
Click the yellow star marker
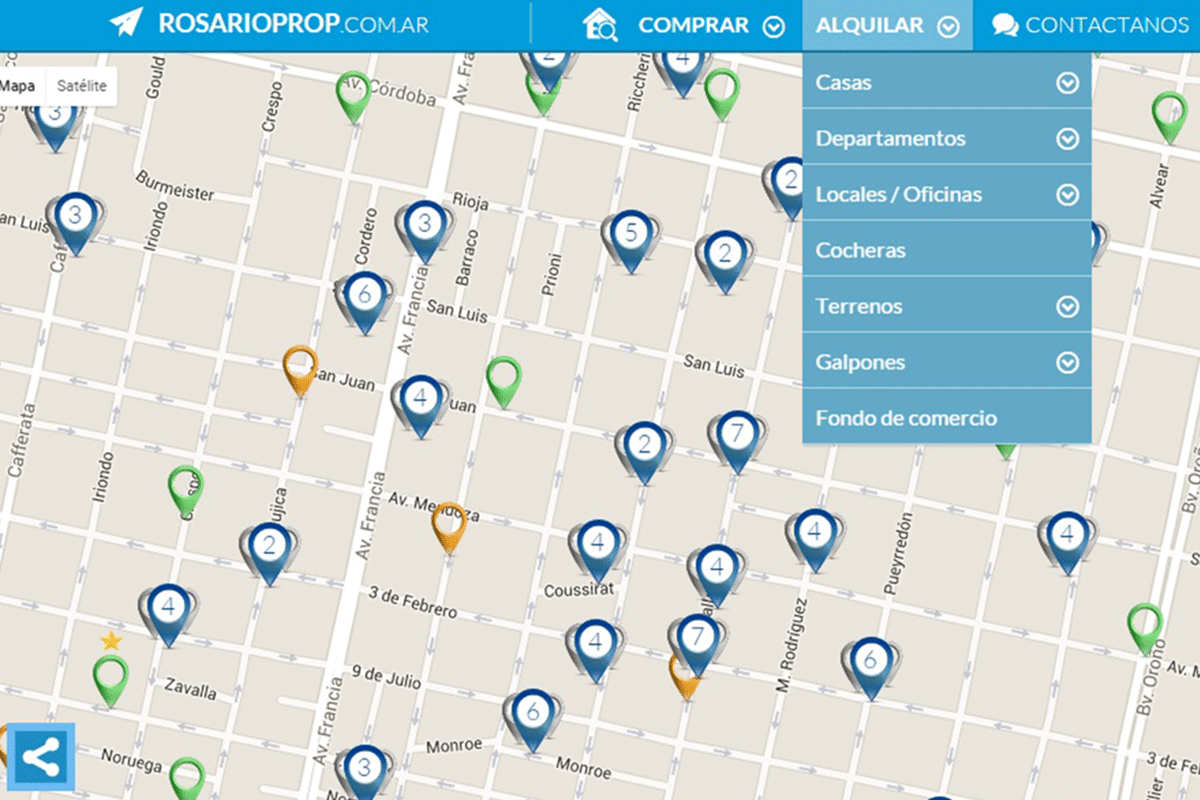point(111,641)
